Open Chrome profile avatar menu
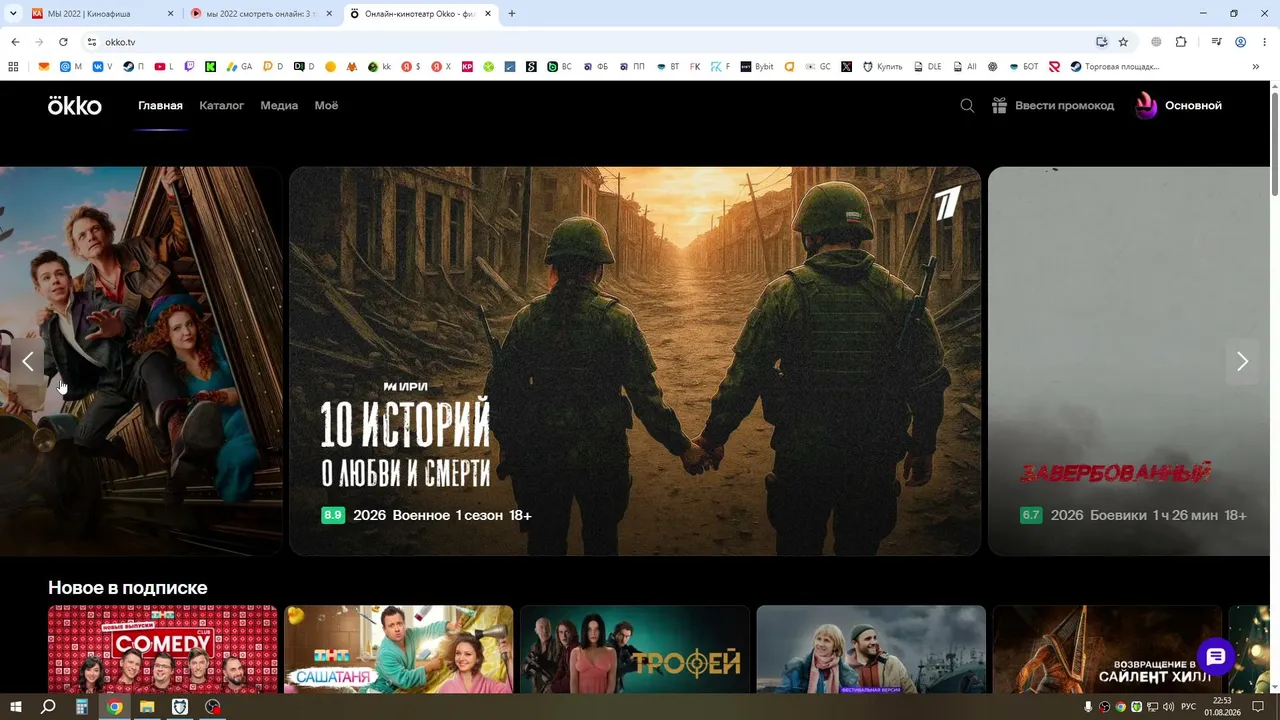This screenshot has width=1280, height=720. 1241,42
